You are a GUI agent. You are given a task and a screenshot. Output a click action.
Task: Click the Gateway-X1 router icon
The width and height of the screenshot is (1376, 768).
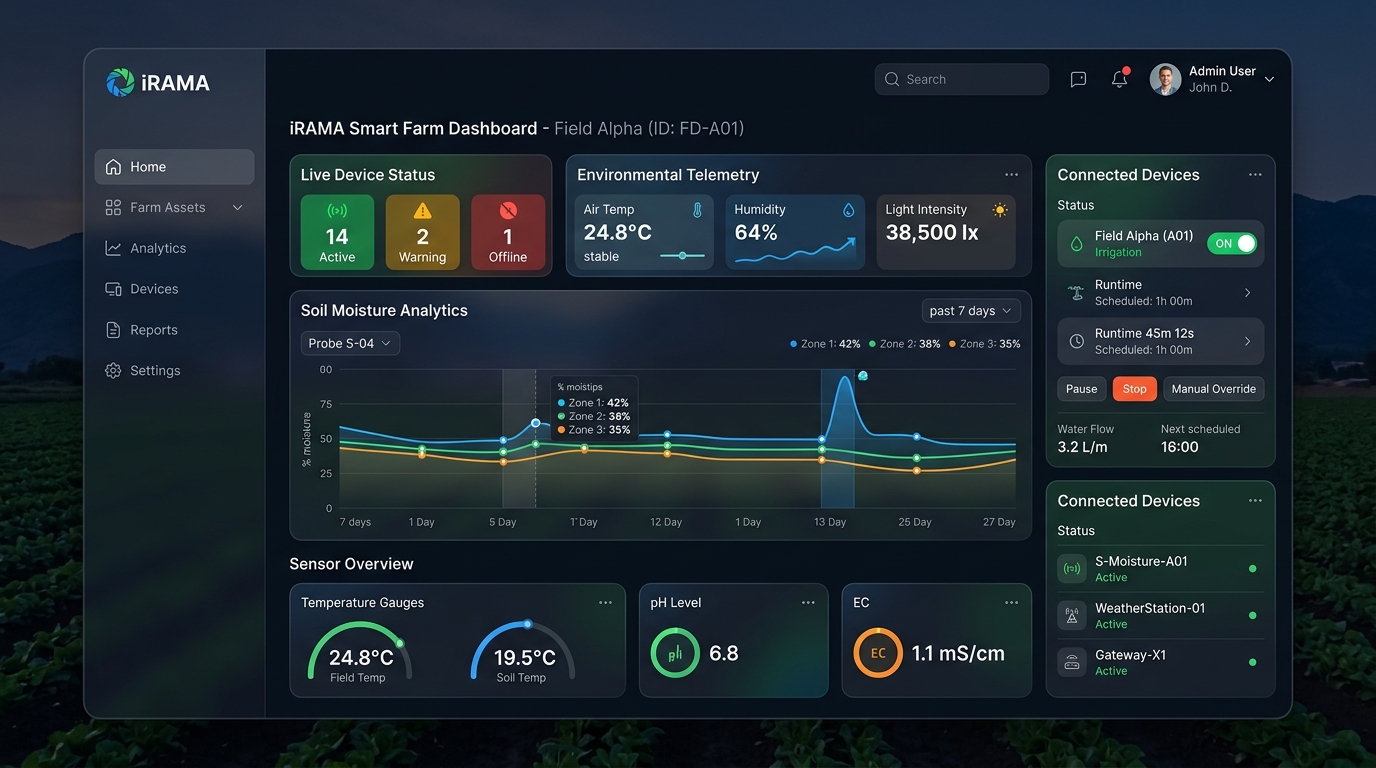[1072, 663]
